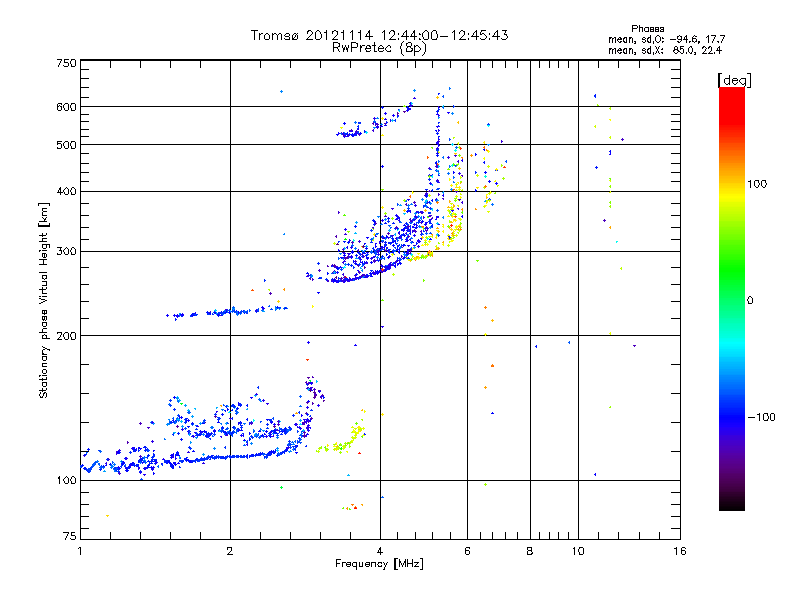The image size is (800, 600).
Task: Click the 'Stationary phase Virtual Height [km]' axis label
Action: point(44,300)
